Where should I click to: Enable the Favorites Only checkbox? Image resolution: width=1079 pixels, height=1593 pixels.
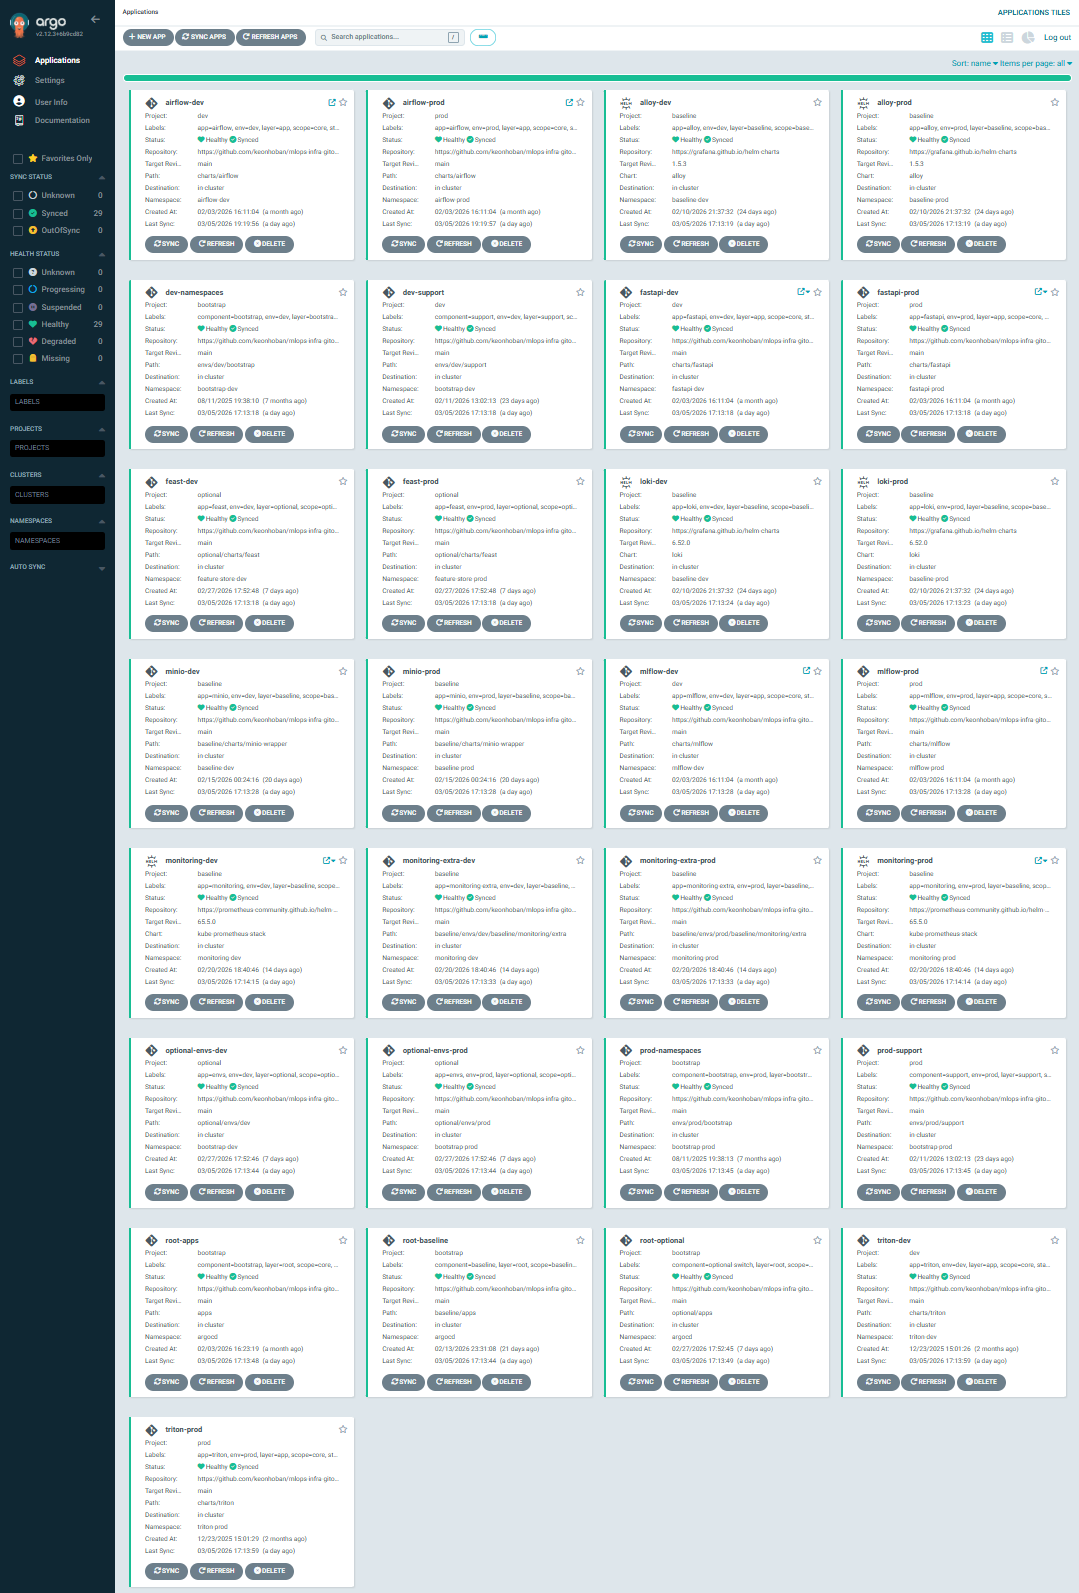click(18, 159)
